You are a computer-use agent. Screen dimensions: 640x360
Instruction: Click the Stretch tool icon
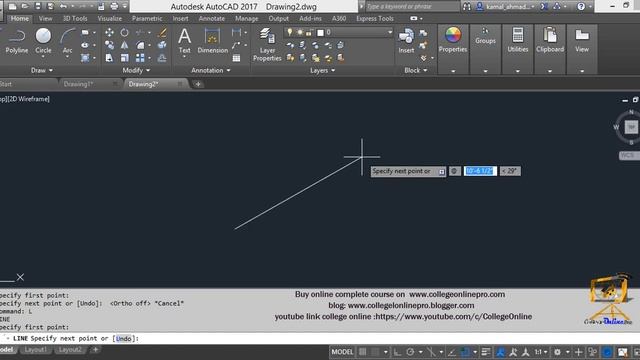[109, 58]
